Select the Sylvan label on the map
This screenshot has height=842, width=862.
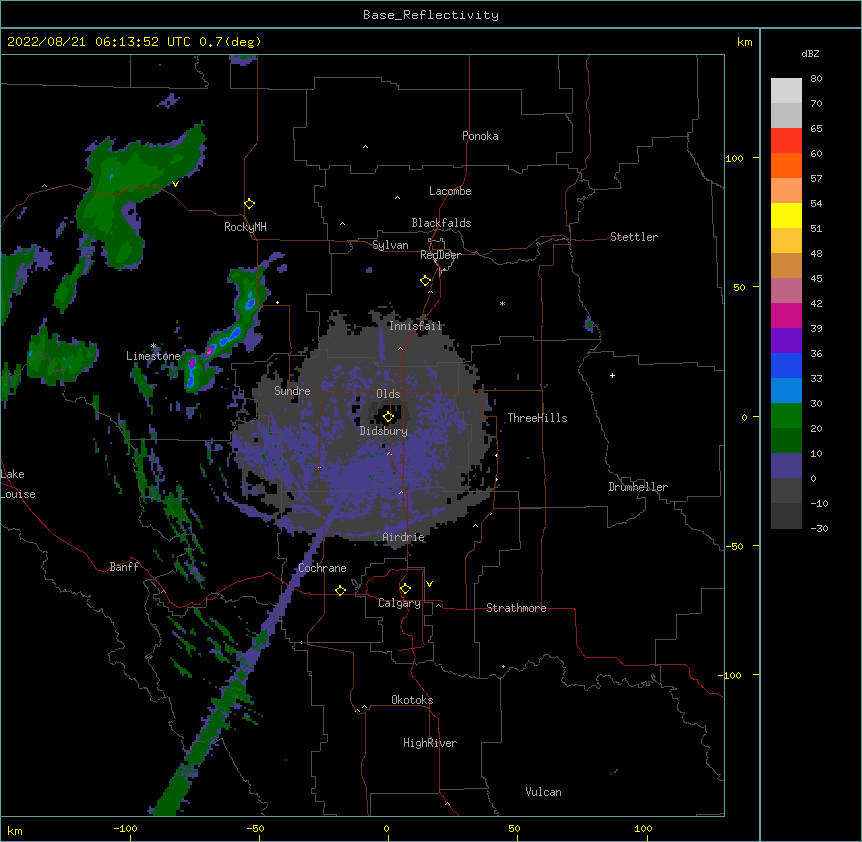(x=390, y=245)
